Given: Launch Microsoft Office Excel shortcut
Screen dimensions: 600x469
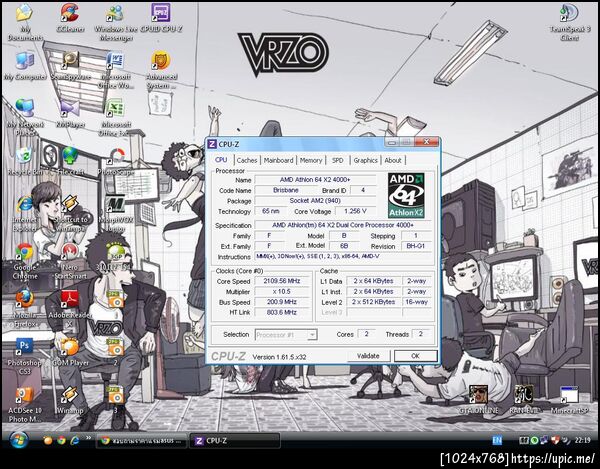Looking at the screenshot, I should pos(116,118).
